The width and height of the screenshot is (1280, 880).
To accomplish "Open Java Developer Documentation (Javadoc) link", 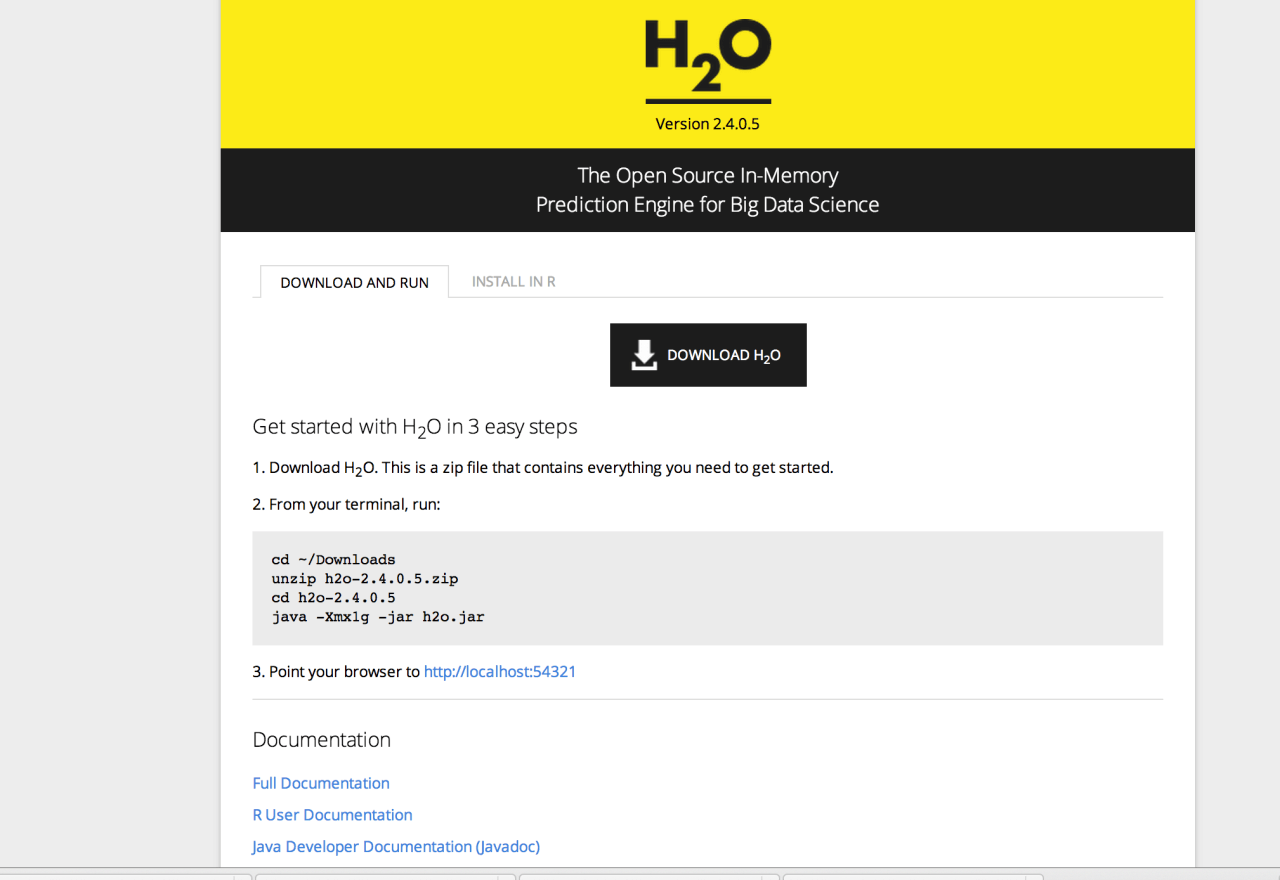I will [396, 847].
